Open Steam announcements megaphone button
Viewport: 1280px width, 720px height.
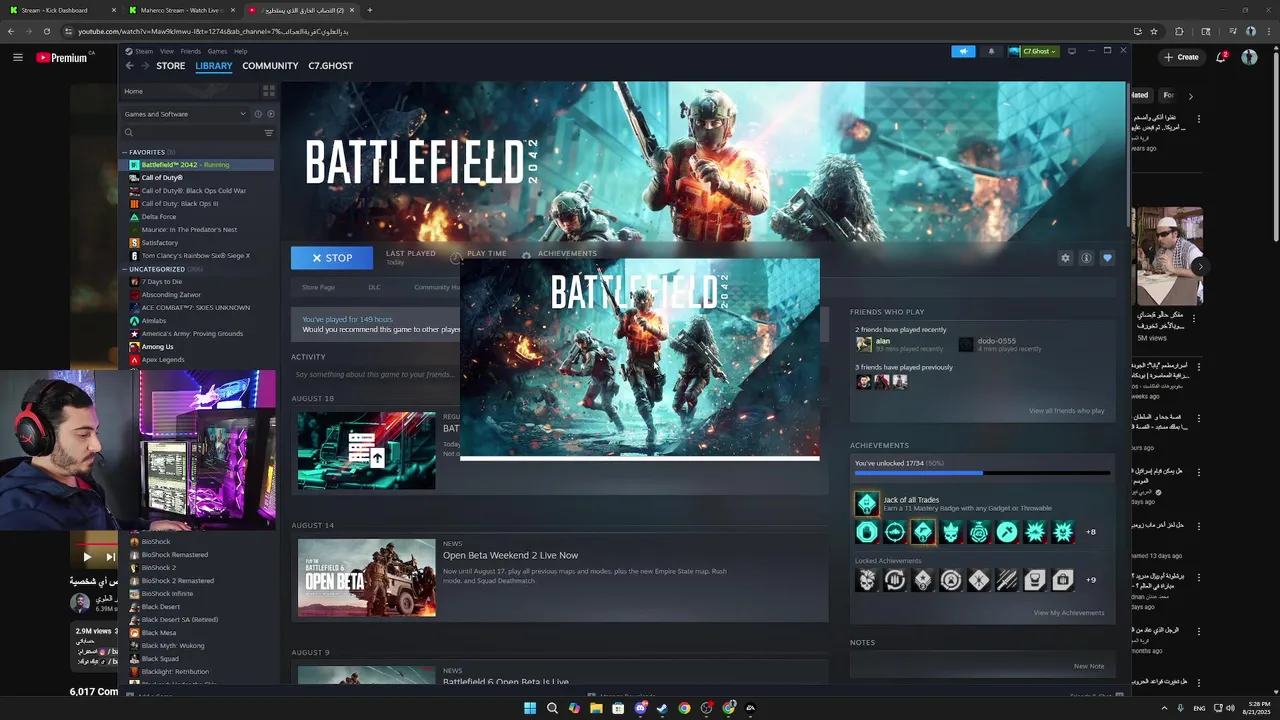click(x=963, y=51)
